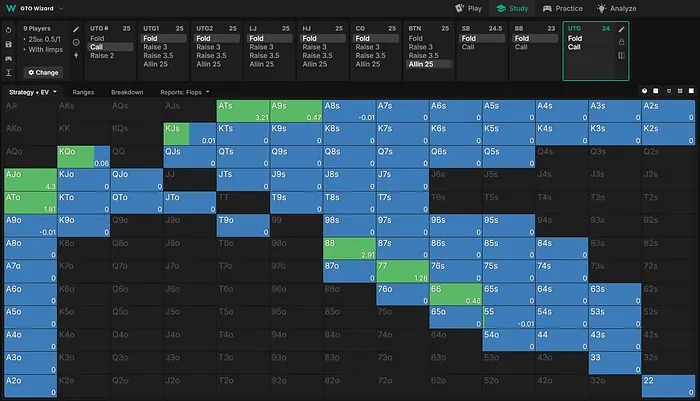Click the pencil icon in the active UTG card
Viewport: 700px width, 401px height.
[x=622, y=30]
